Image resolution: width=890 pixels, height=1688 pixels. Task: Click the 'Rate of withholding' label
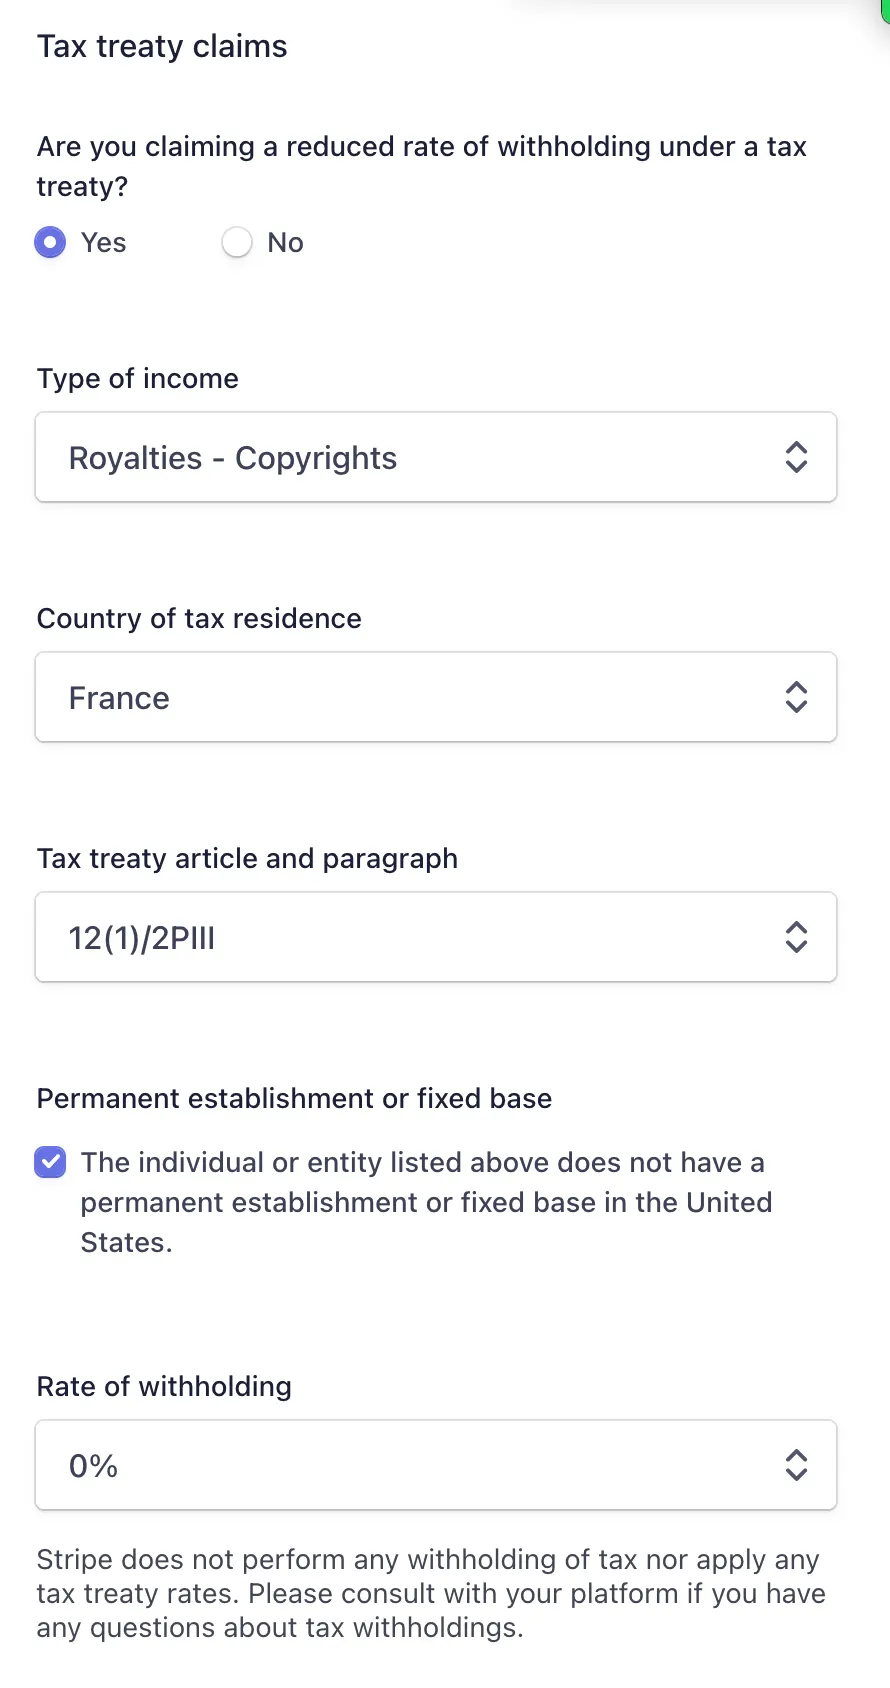[164, 1387]
